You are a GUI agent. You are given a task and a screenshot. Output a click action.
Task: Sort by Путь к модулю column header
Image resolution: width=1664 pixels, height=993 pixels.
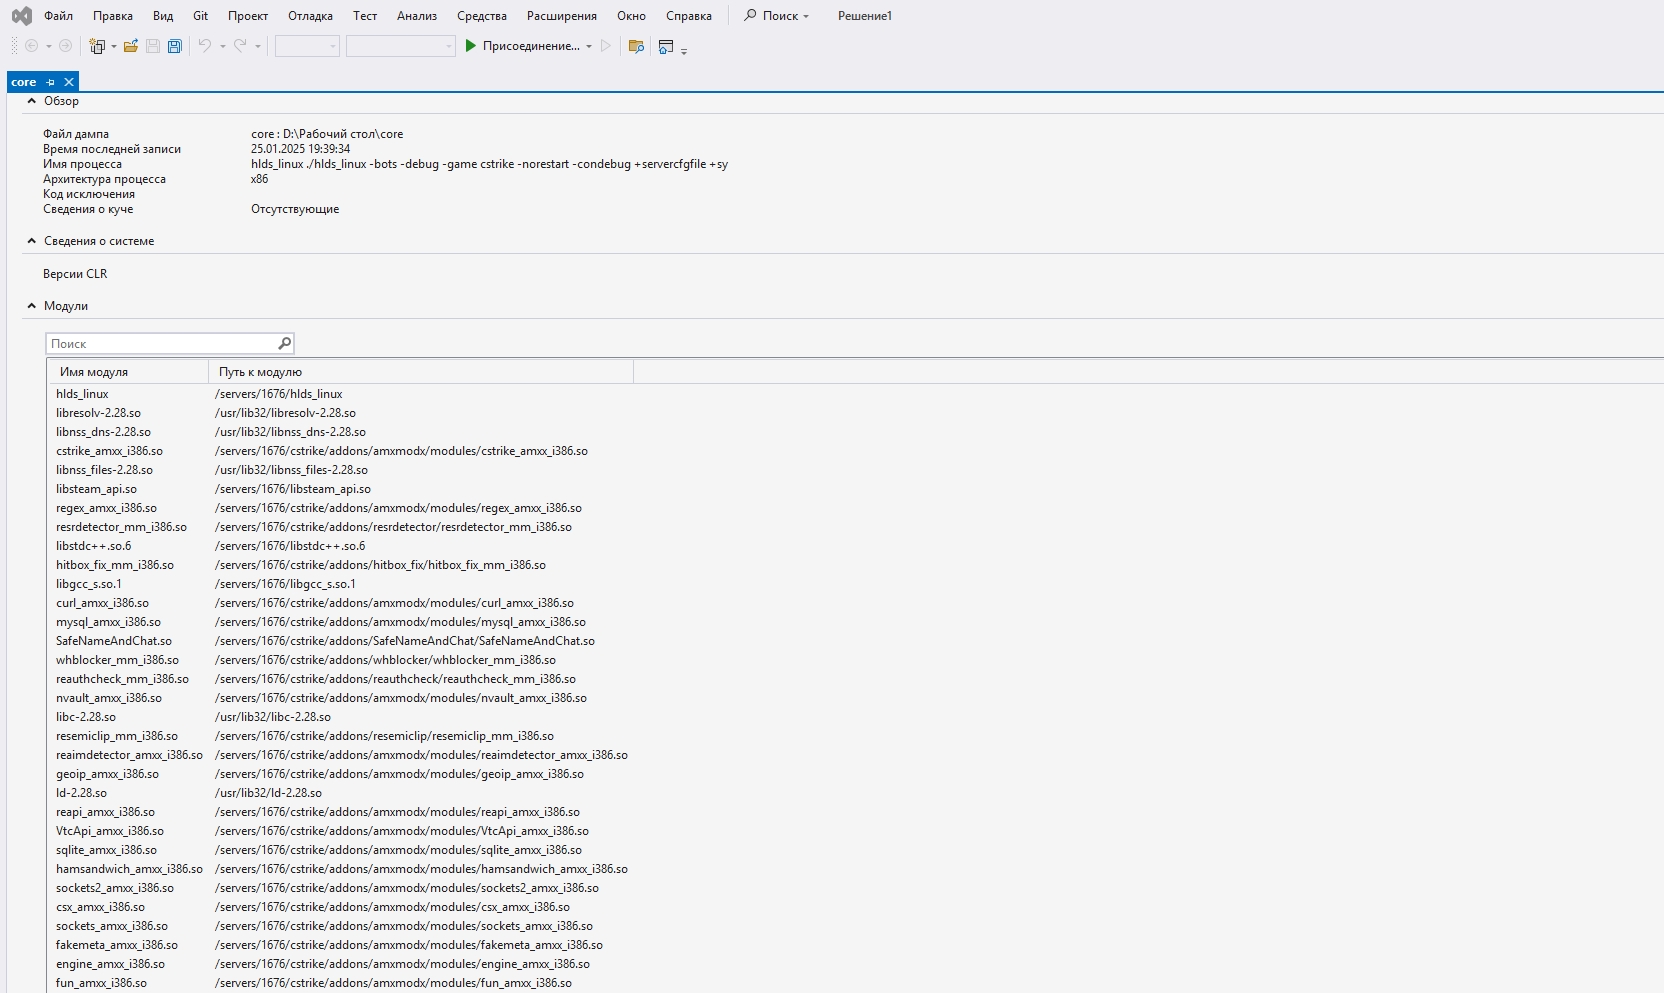421,372
